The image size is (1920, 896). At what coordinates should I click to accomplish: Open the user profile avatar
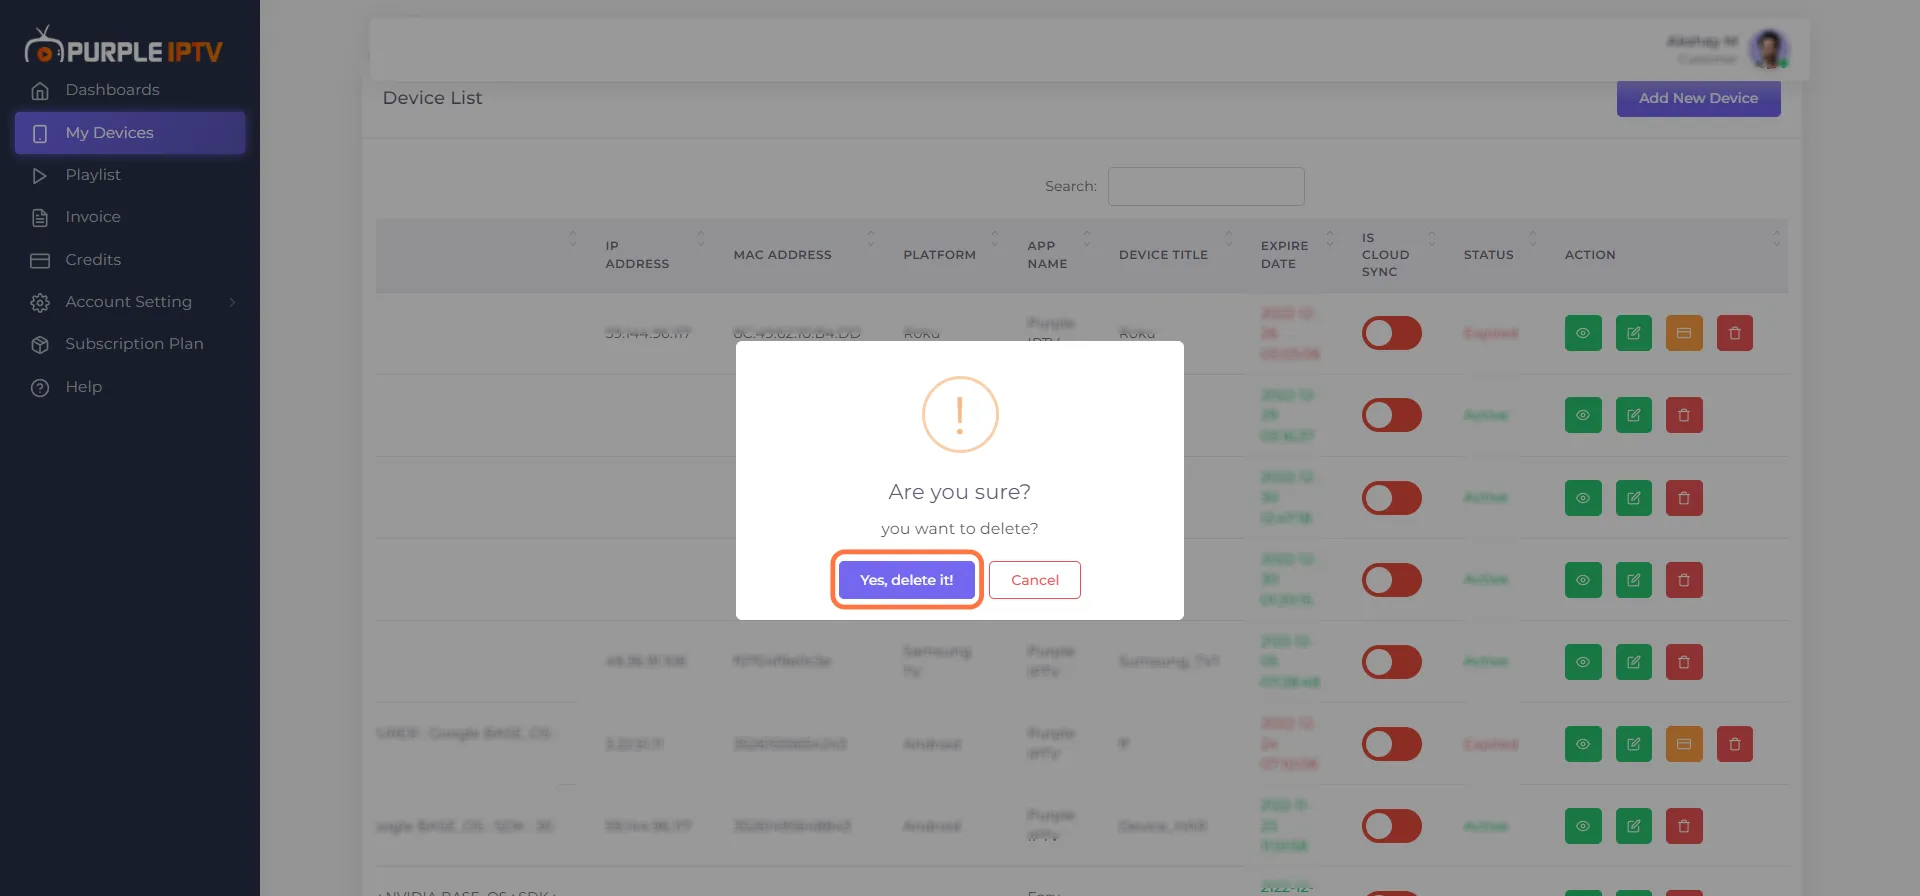[x=1768, y=49]
